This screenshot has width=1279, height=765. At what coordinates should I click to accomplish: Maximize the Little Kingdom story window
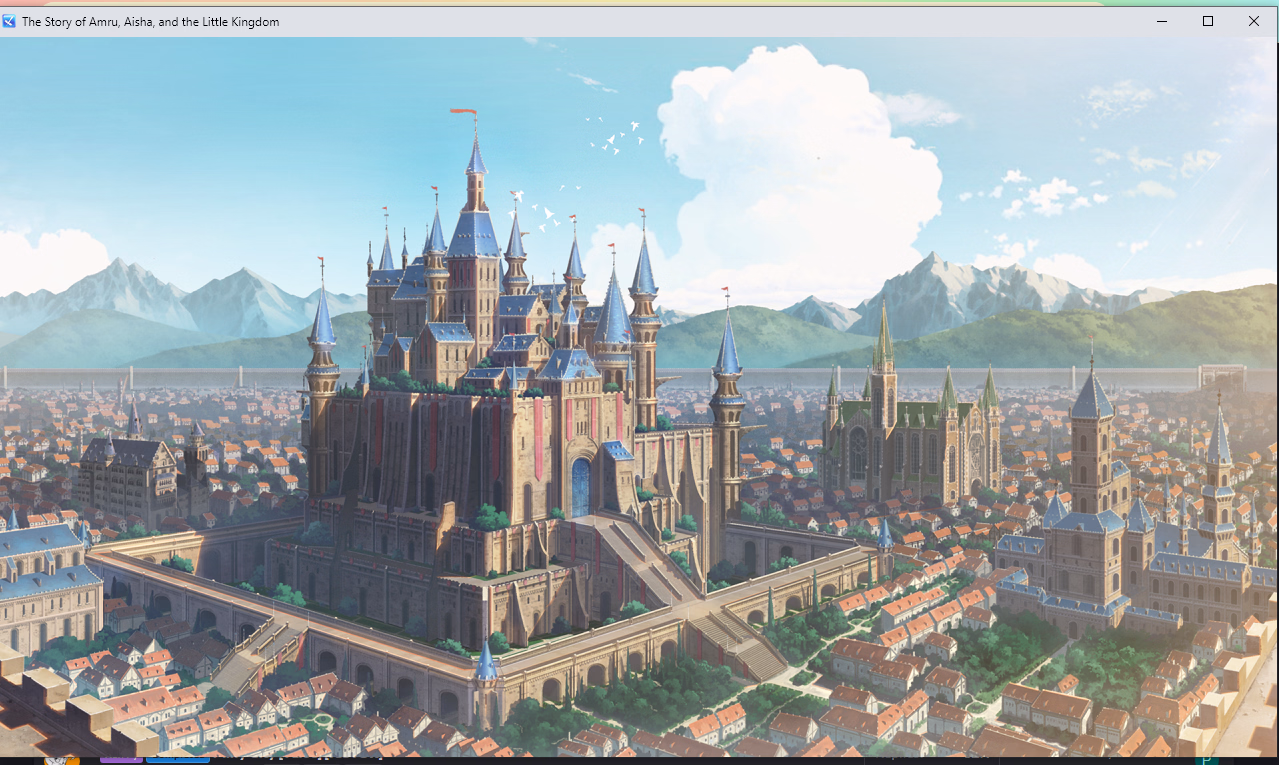coord(1208,21)
